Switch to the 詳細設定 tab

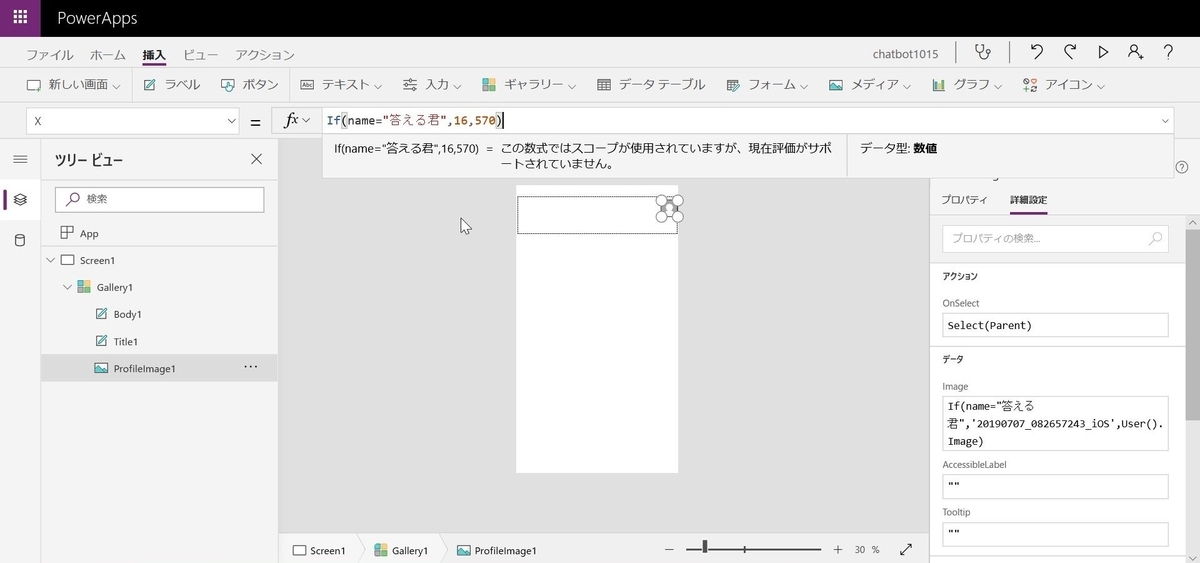(1028, 200)
